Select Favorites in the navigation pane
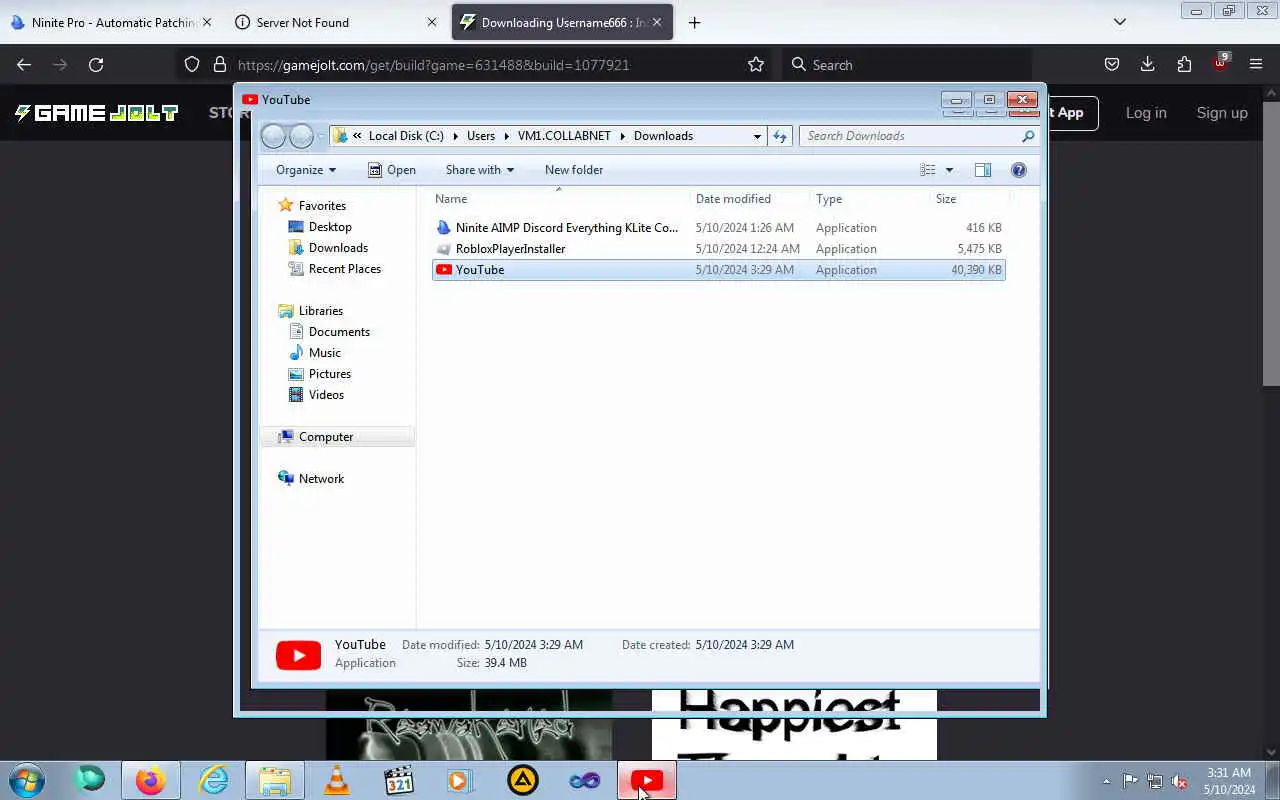 [x=322, y=206]
